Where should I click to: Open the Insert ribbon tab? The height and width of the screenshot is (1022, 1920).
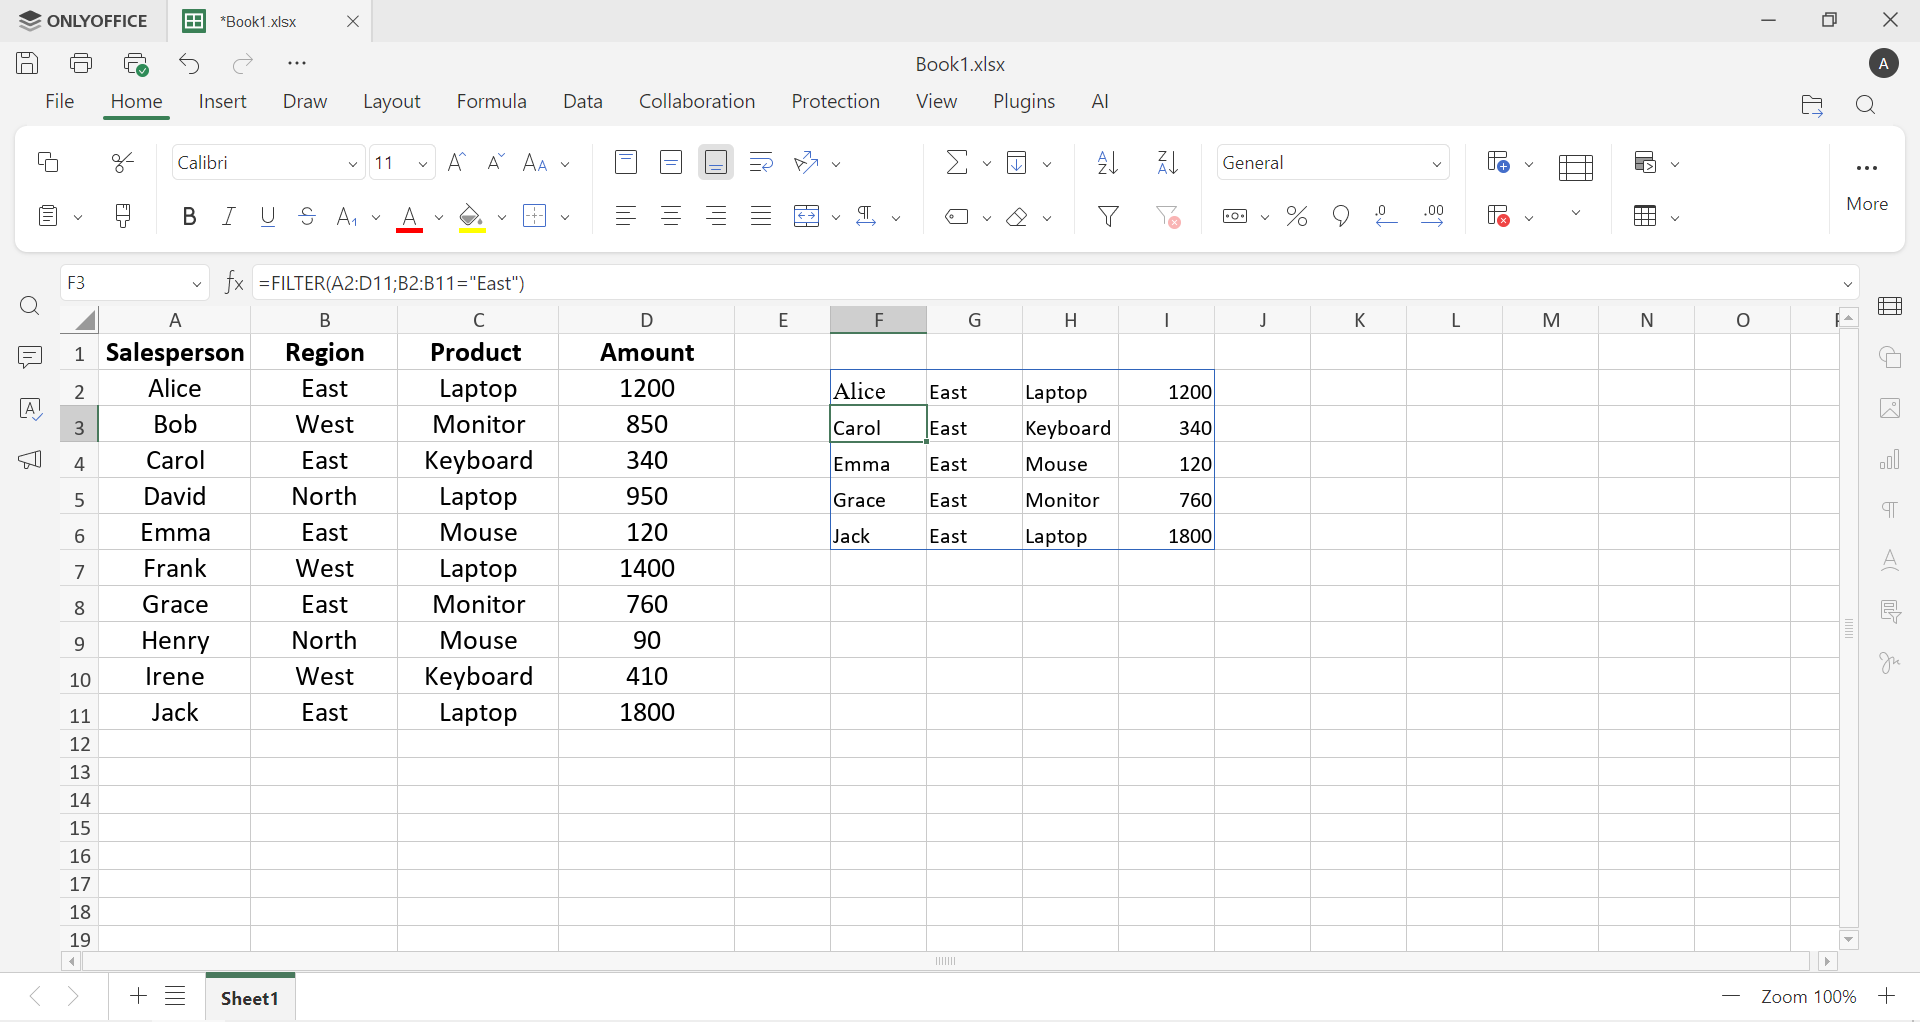pos(222,102)
